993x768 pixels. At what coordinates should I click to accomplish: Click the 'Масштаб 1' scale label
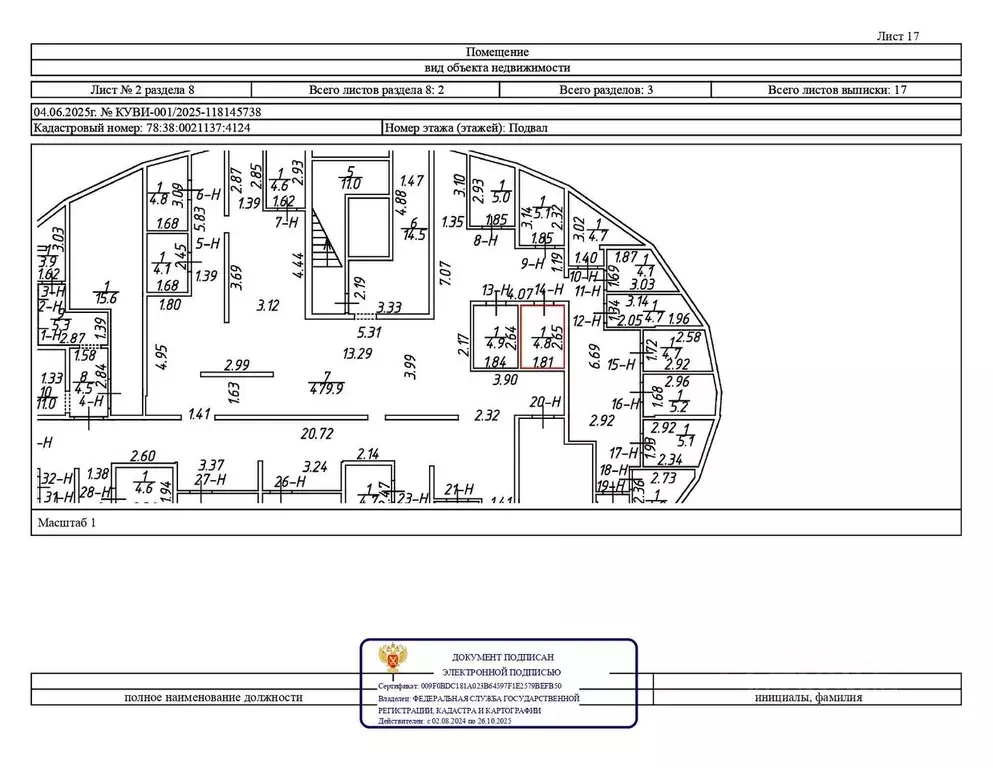(68, 522)
